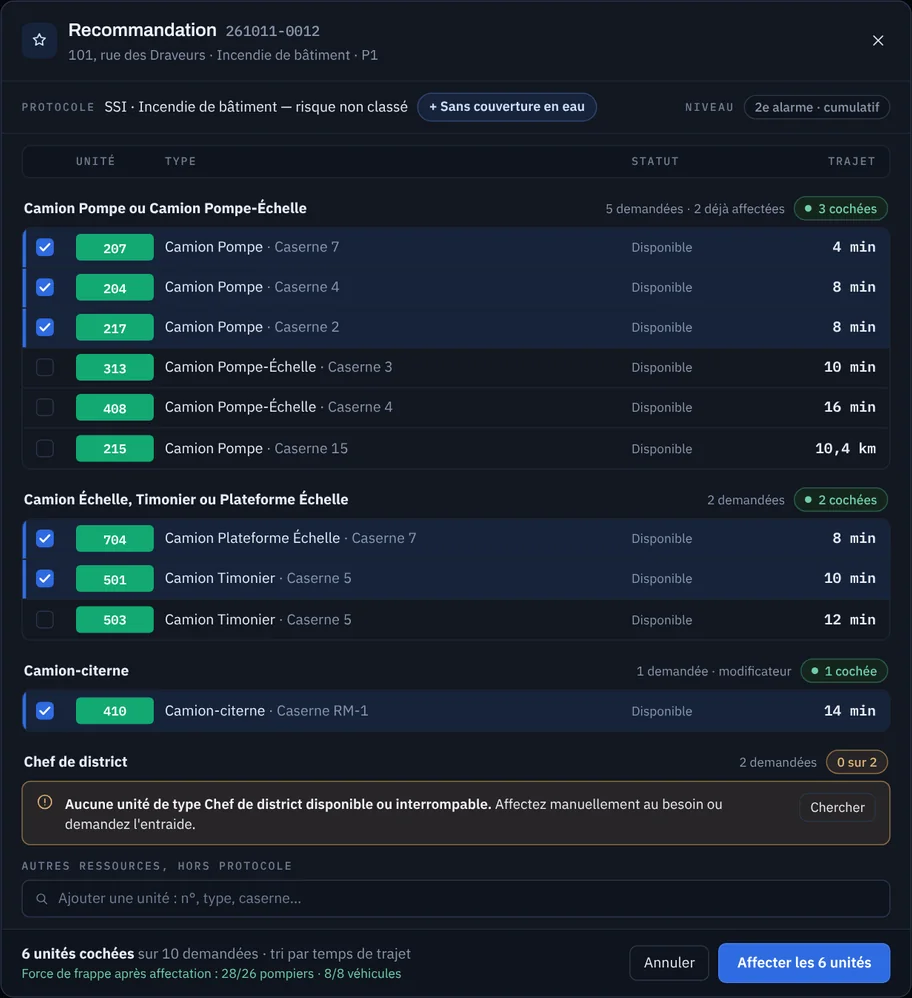The width and height of the screenshot is (912, 998).
Task: Click Chercher to find a Chef de district
Action: point(837,807)
